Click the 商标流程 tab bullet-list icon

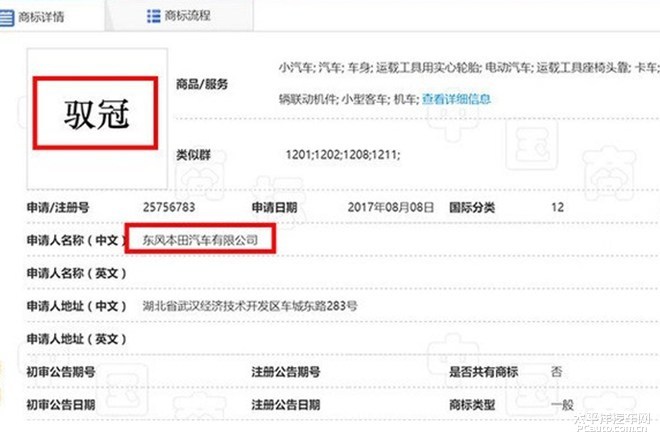[154, 16]
